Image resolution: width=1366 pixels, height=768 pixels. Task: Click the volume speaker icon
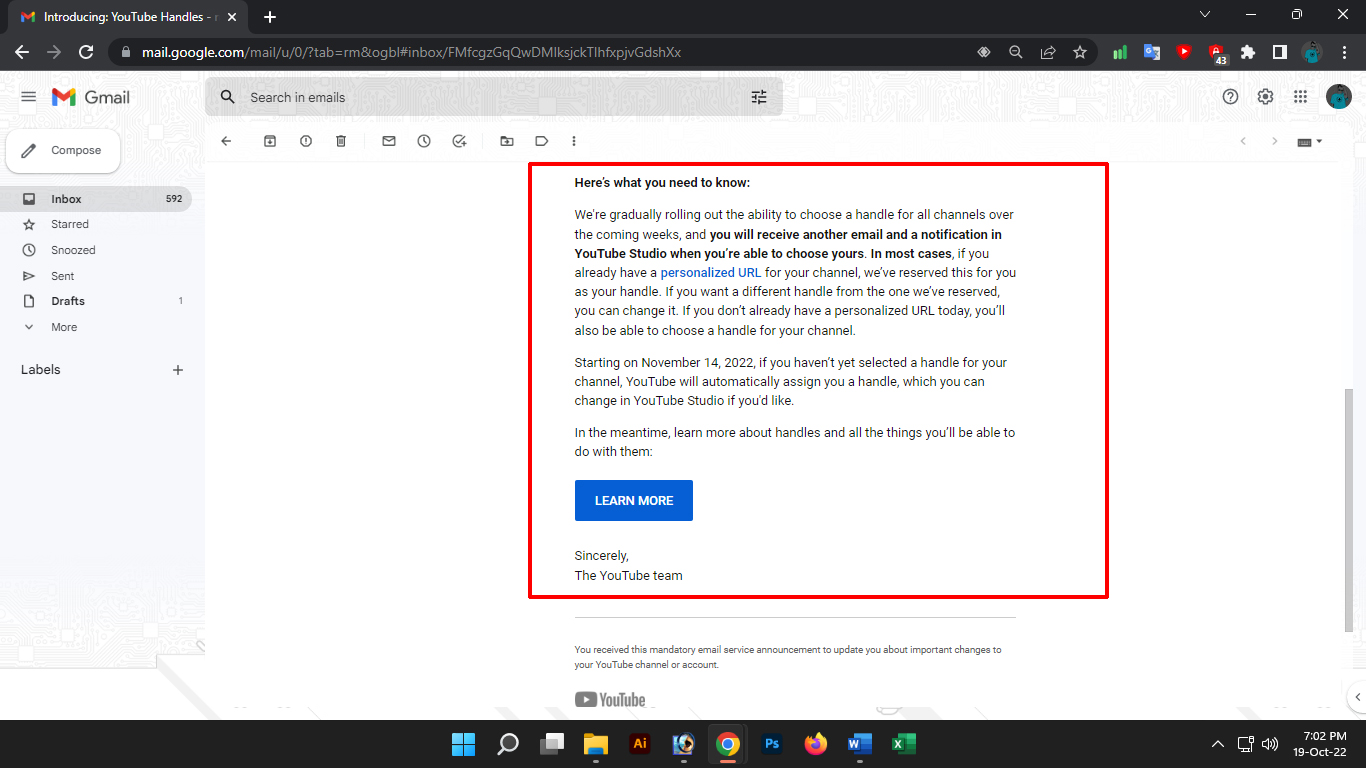[x=1270, y=744]
